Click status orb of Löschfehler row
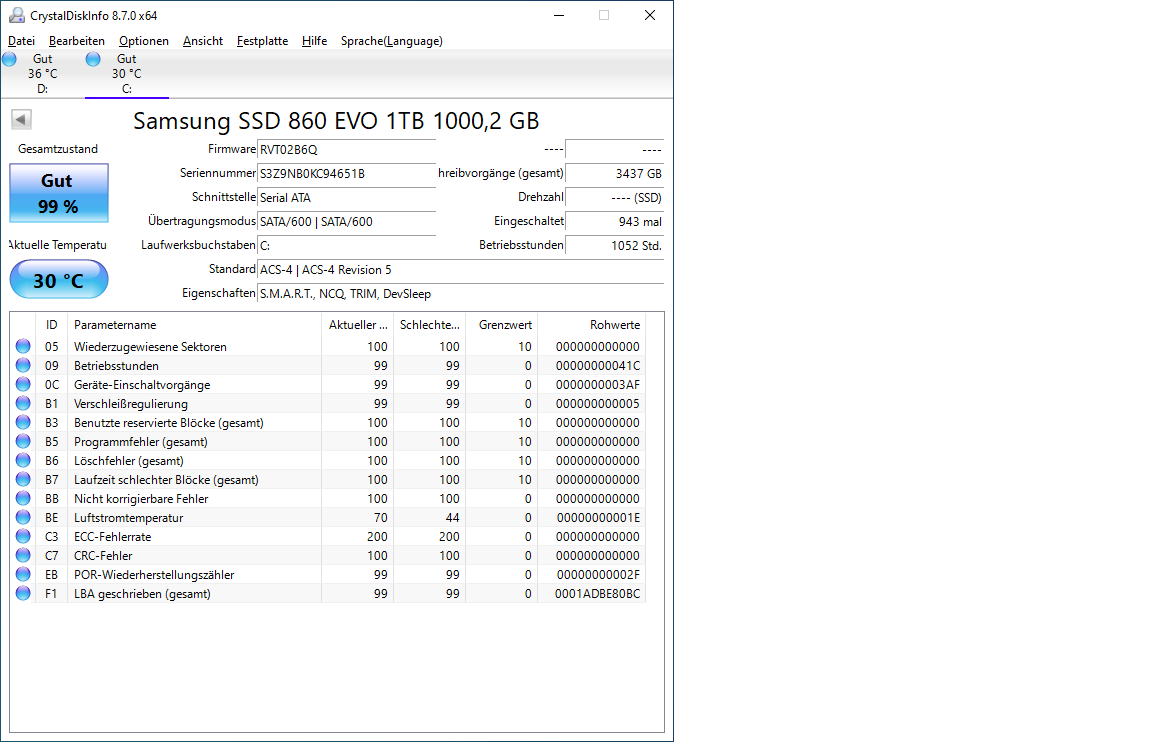This screenshot has width=1152, height=742. point(24,461)
